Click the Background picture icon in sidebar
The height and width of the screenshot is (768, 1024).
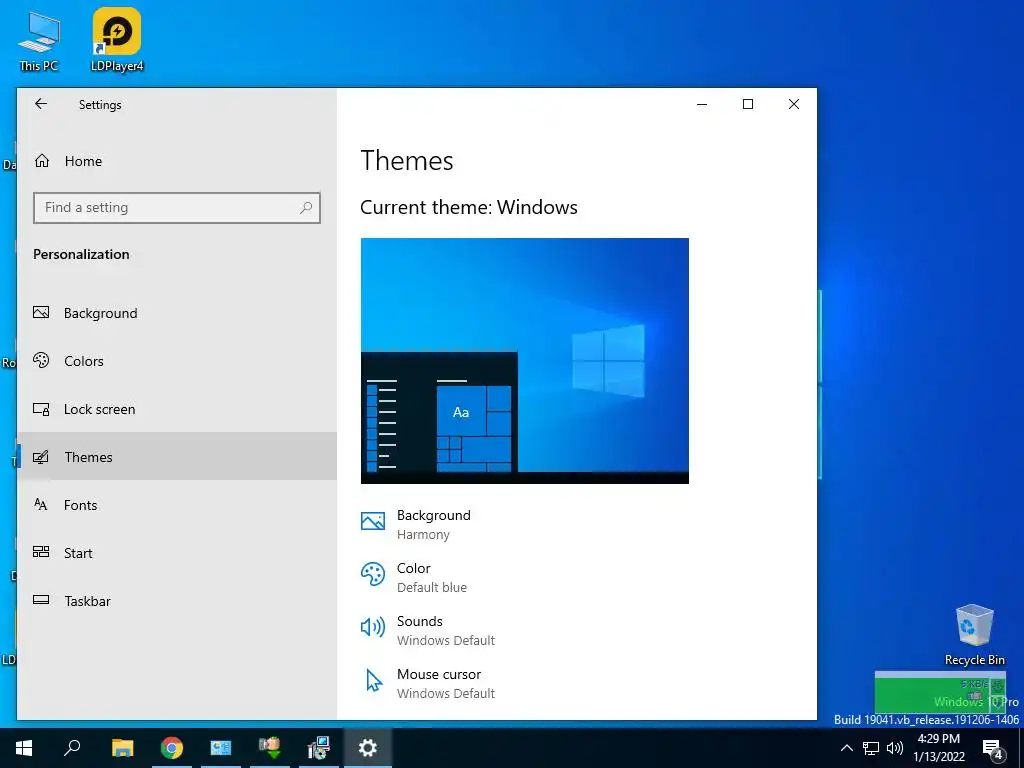(x=41, y=312)
